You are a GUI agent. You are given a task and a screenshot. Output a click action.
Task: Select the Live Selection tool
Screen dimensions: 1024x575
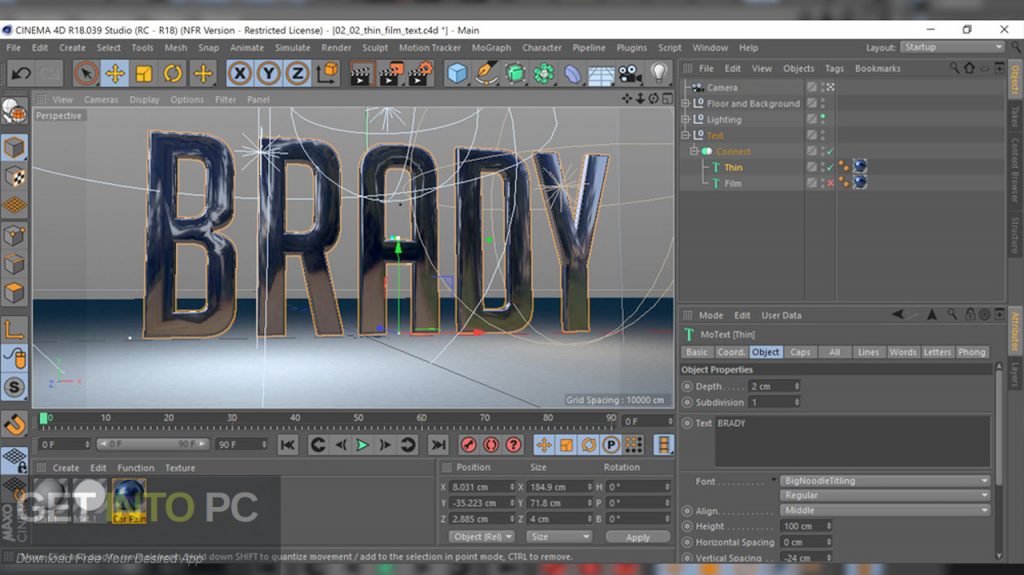[86, 73]
